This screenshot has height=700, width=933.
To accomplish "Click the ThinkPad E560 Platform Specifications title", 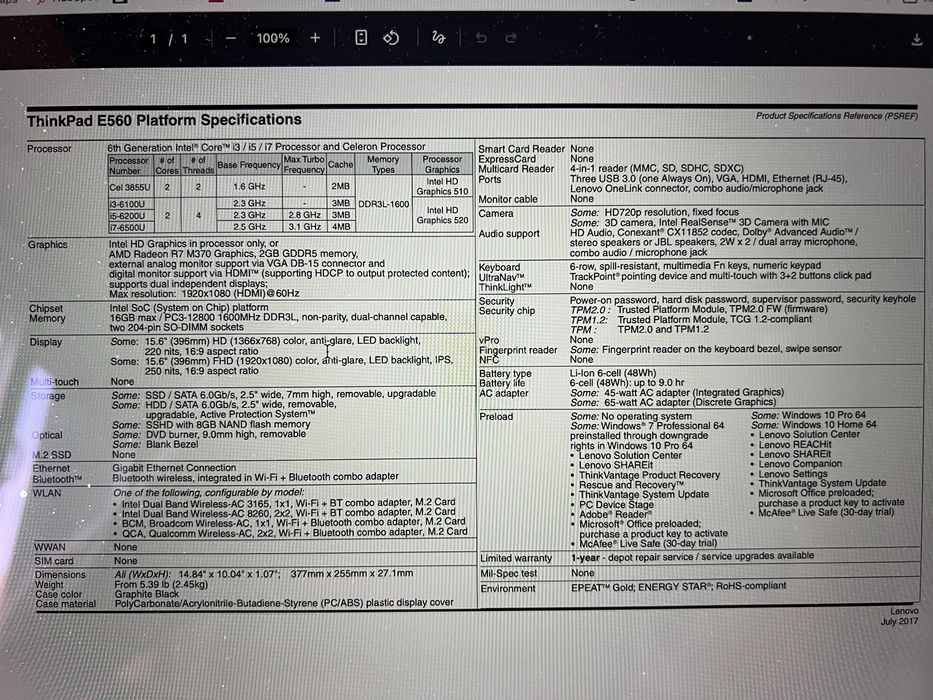I will (164, 120).
